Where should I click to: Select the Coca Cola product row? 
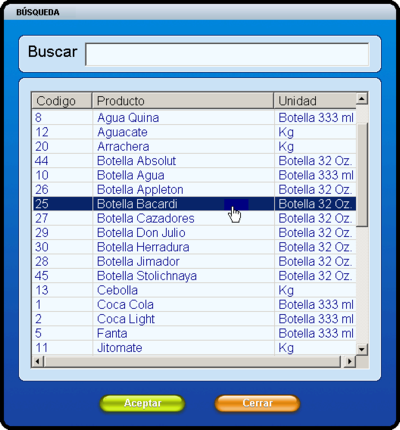[x=194, y=304]
